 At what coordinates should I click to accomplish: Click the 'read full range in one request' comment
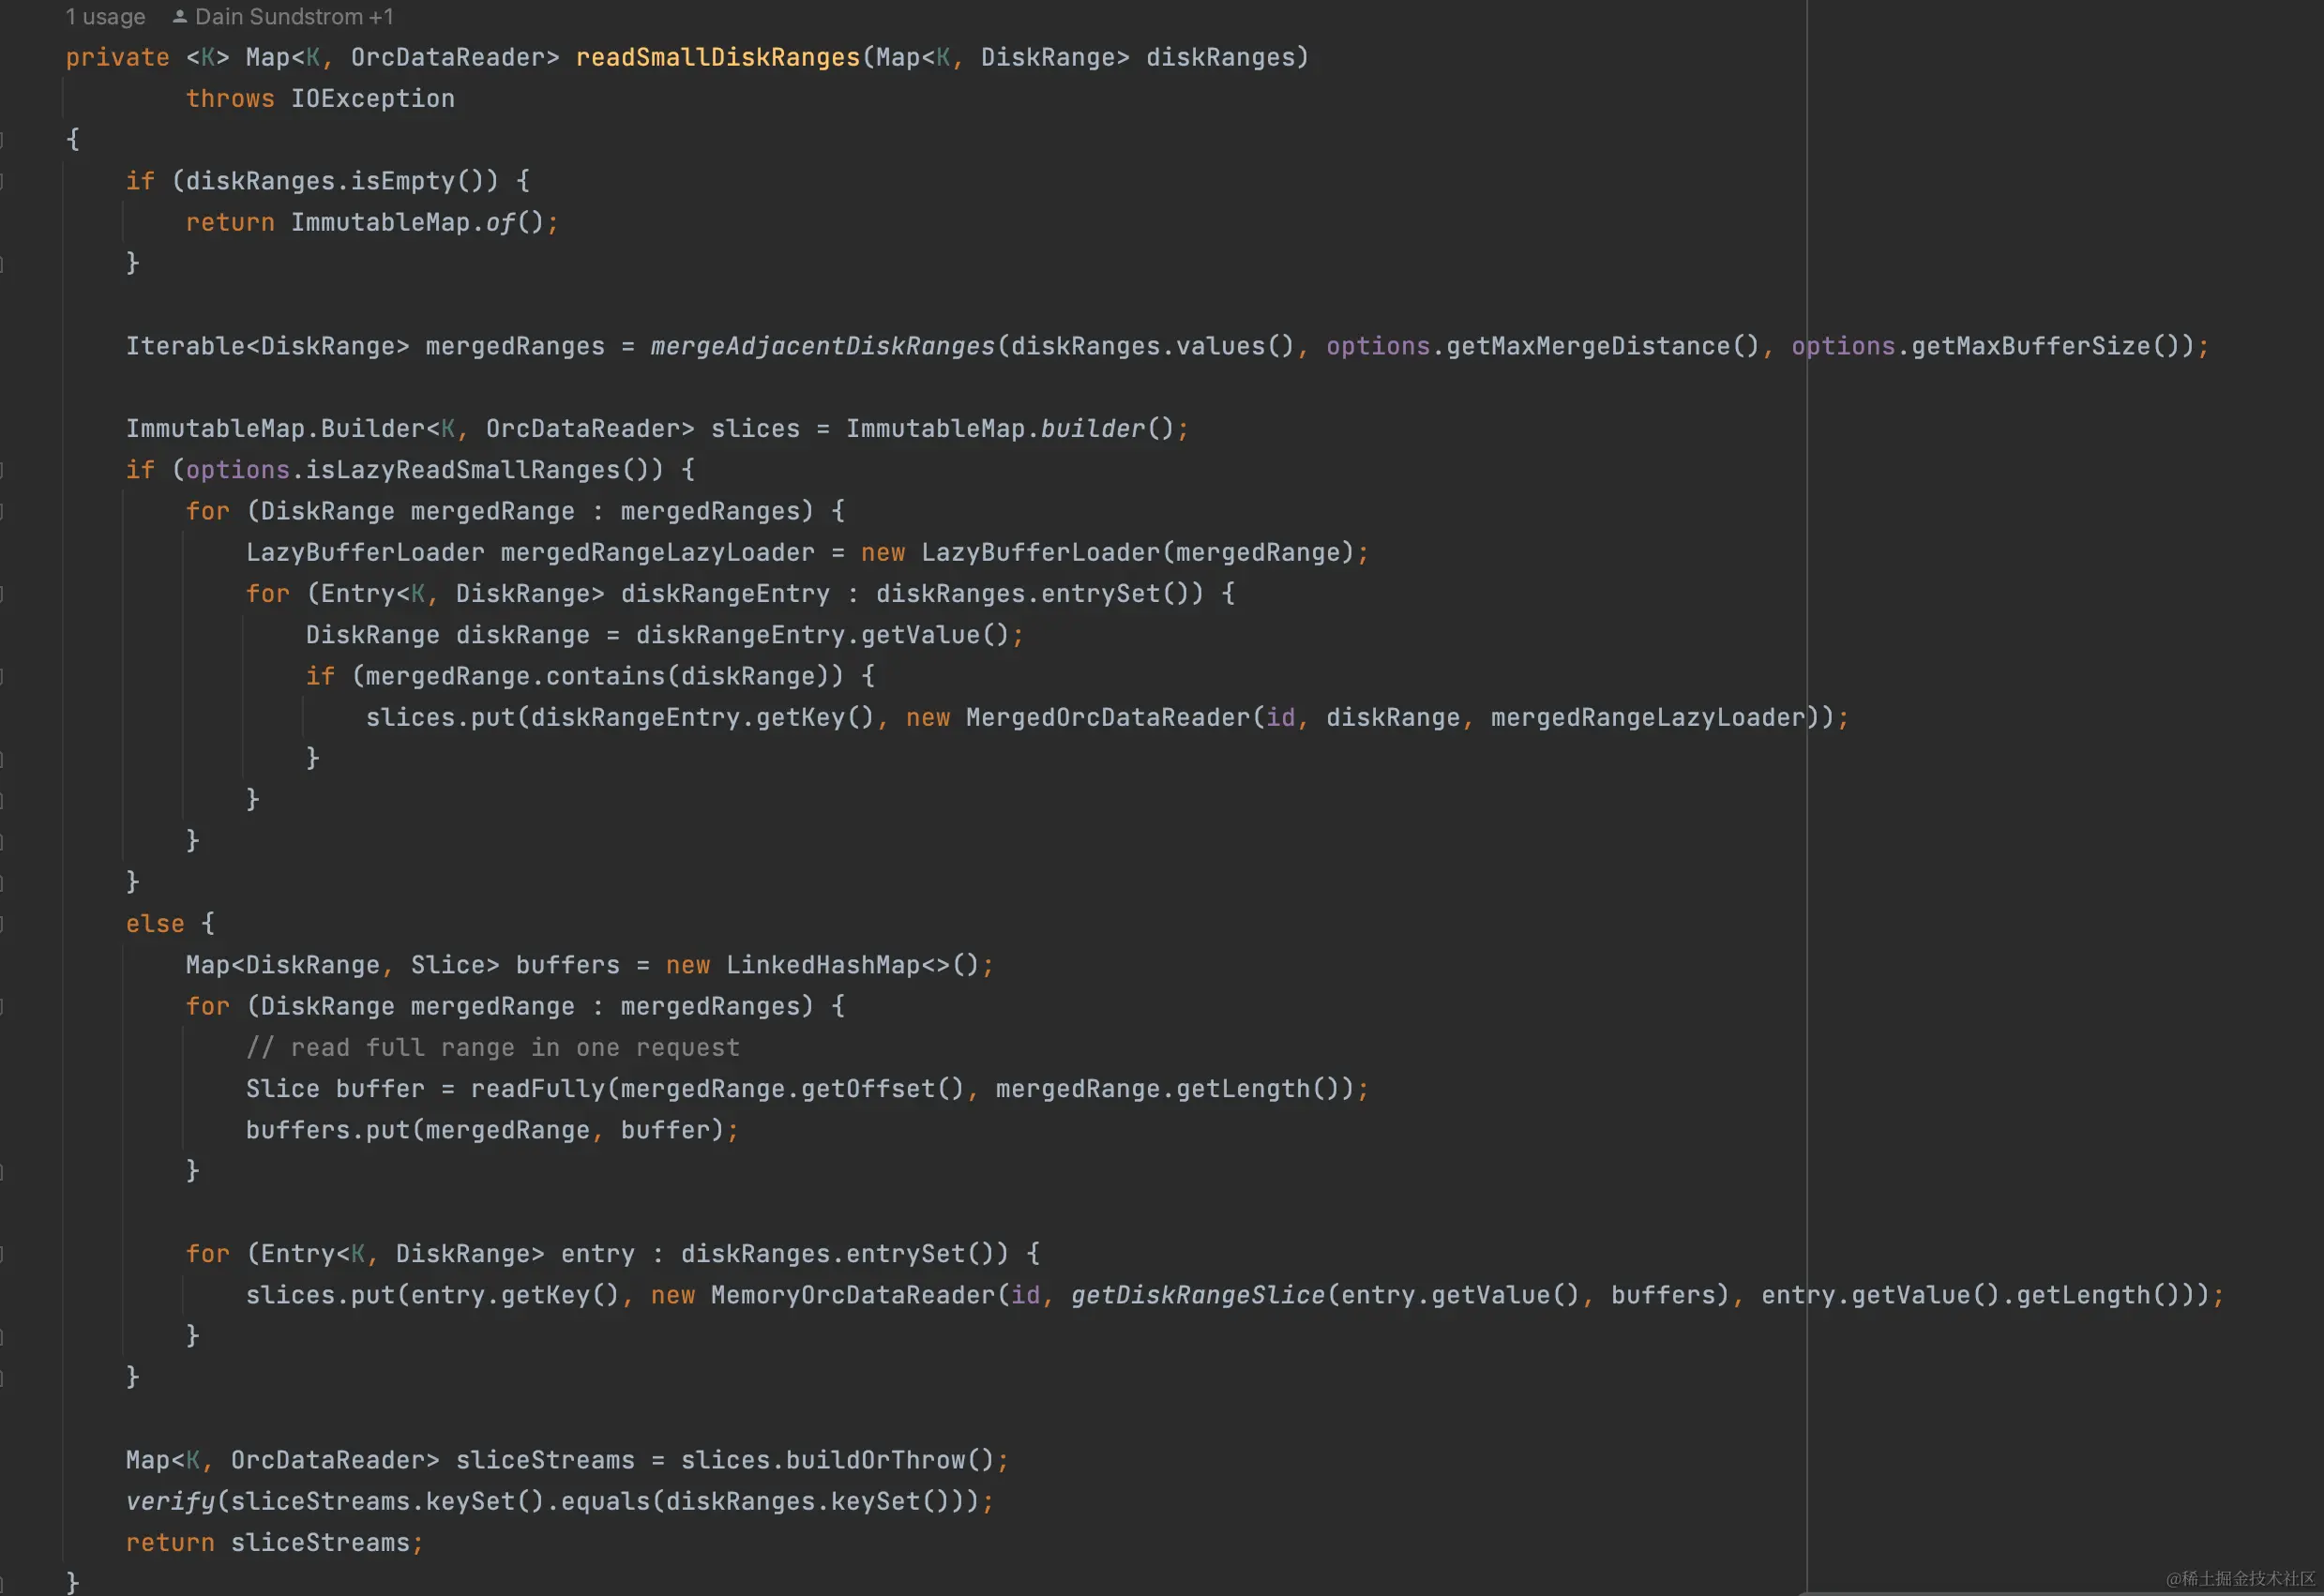click(492, 1047)
